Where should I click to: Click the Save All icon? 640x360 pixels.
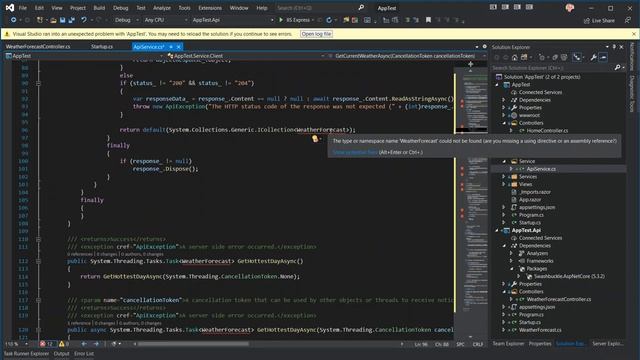[71, 20]
